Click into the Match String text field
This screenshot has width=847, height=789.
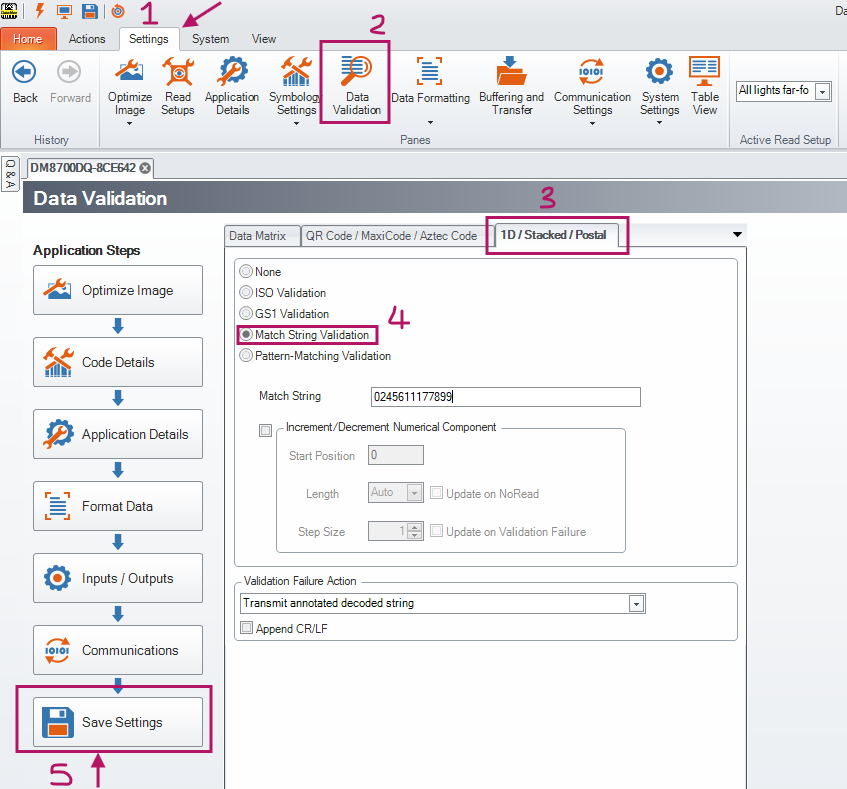[505, 397]
